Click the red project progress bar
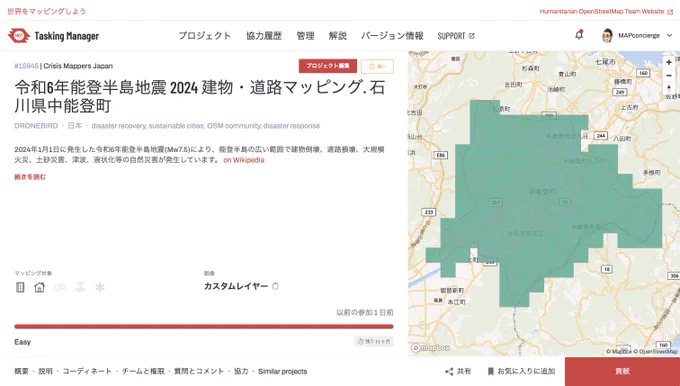The image size is (680, 386). point(204,327)
